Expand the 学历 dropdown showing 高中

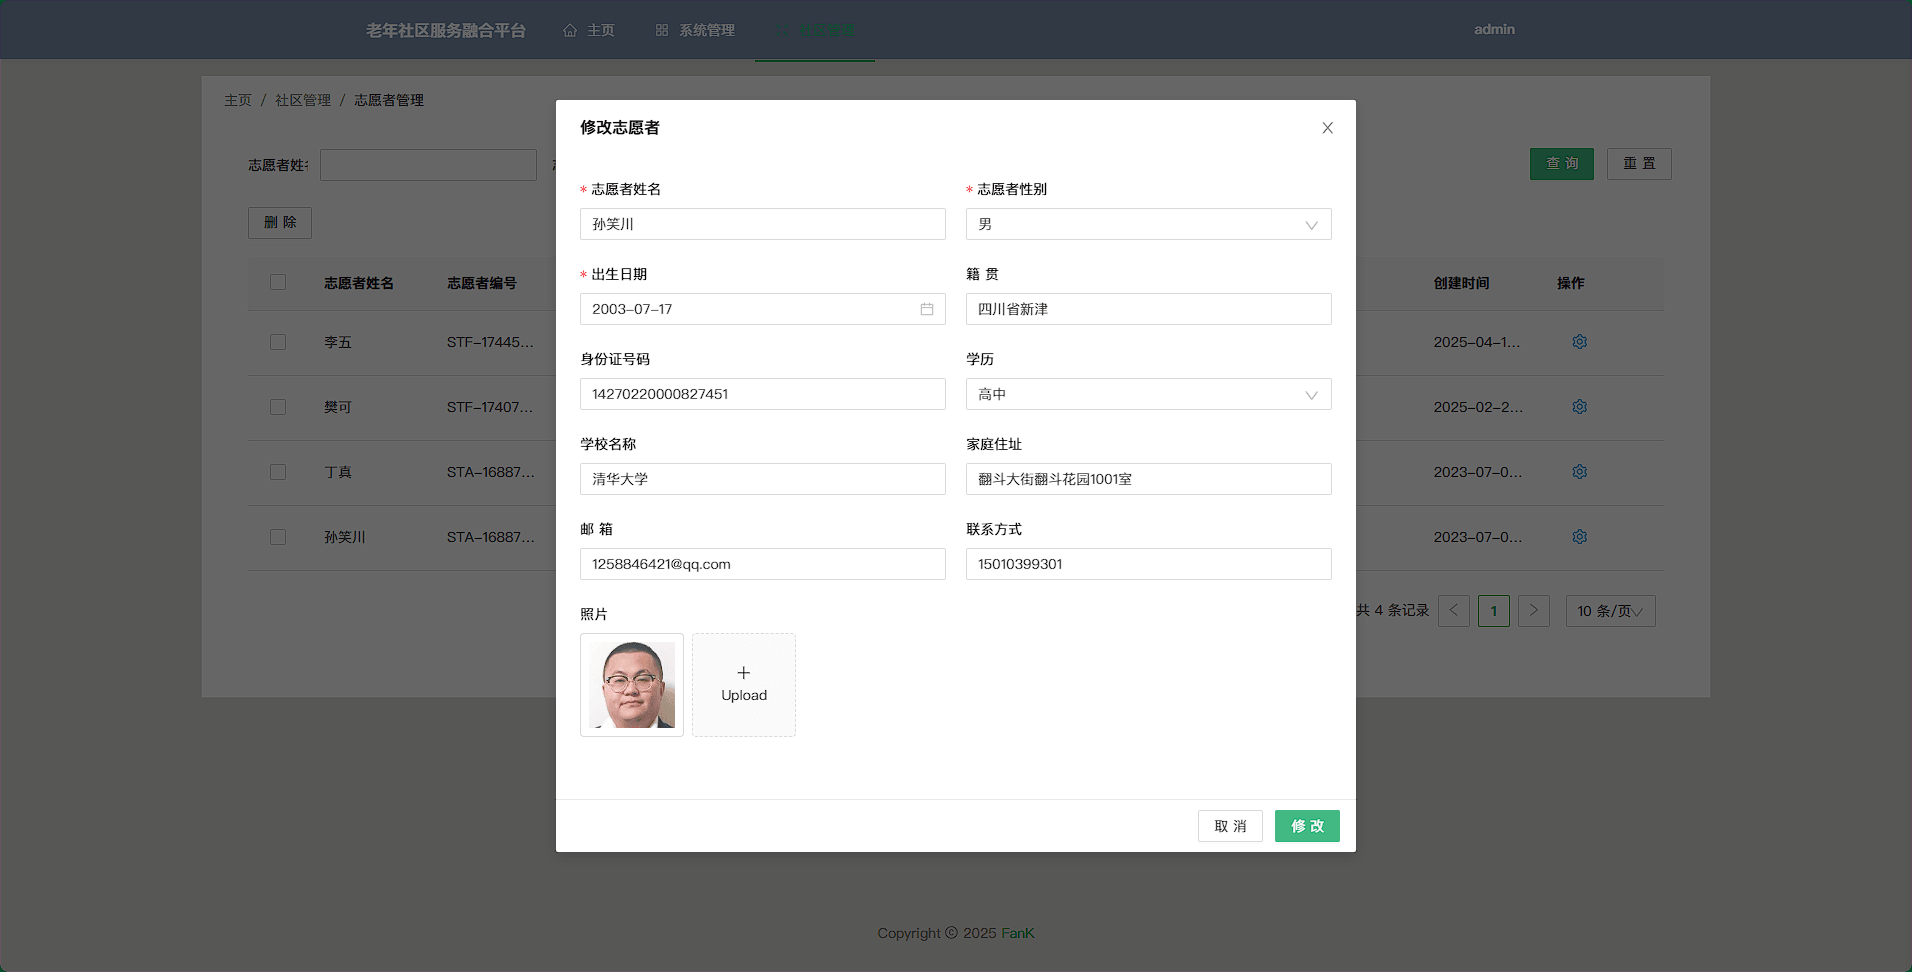point(1147,394)
